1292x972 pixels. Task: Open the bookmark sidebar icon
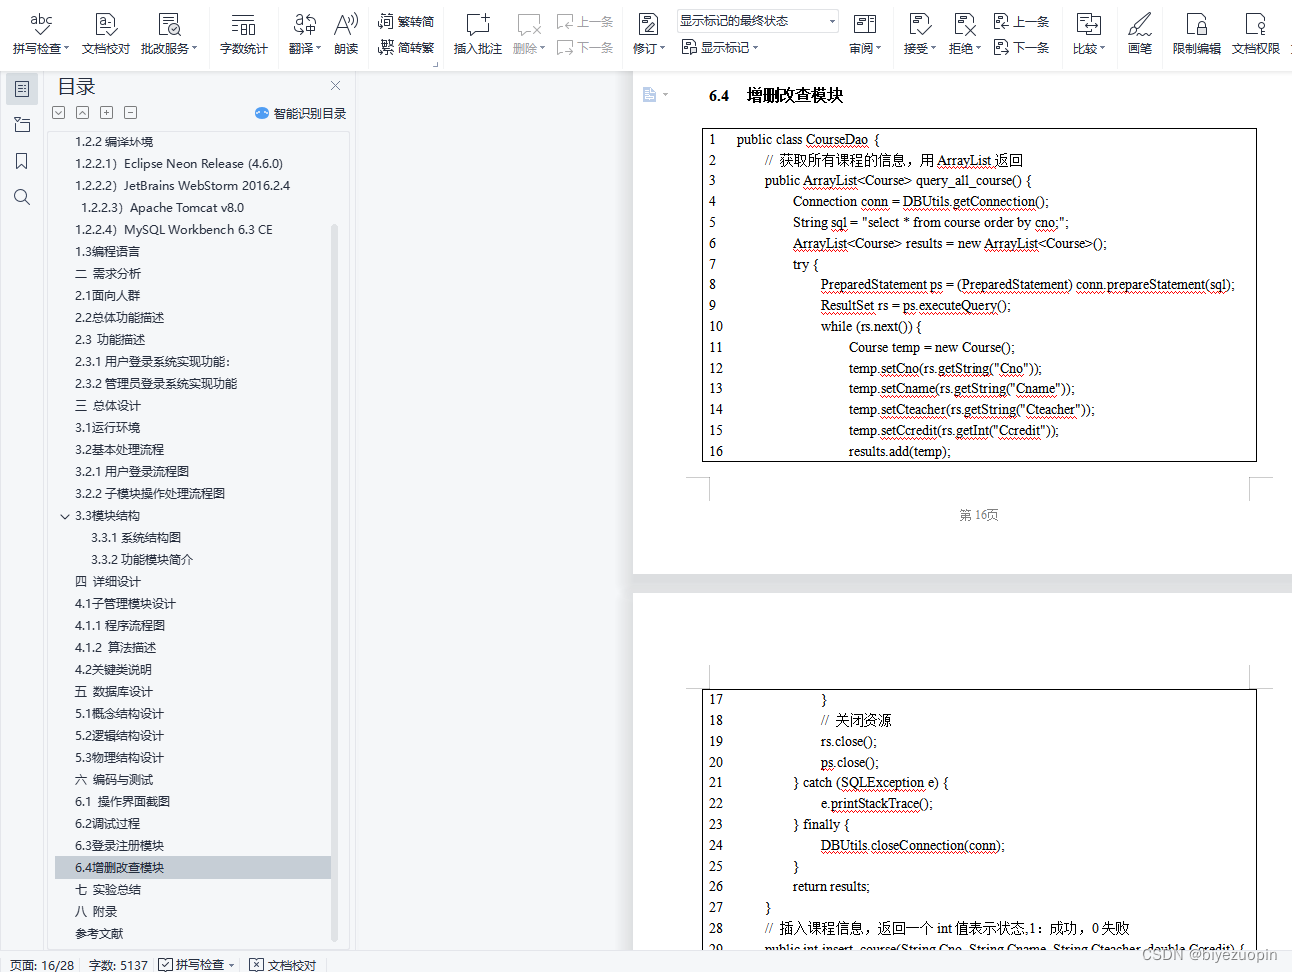(x=22, y=161)
